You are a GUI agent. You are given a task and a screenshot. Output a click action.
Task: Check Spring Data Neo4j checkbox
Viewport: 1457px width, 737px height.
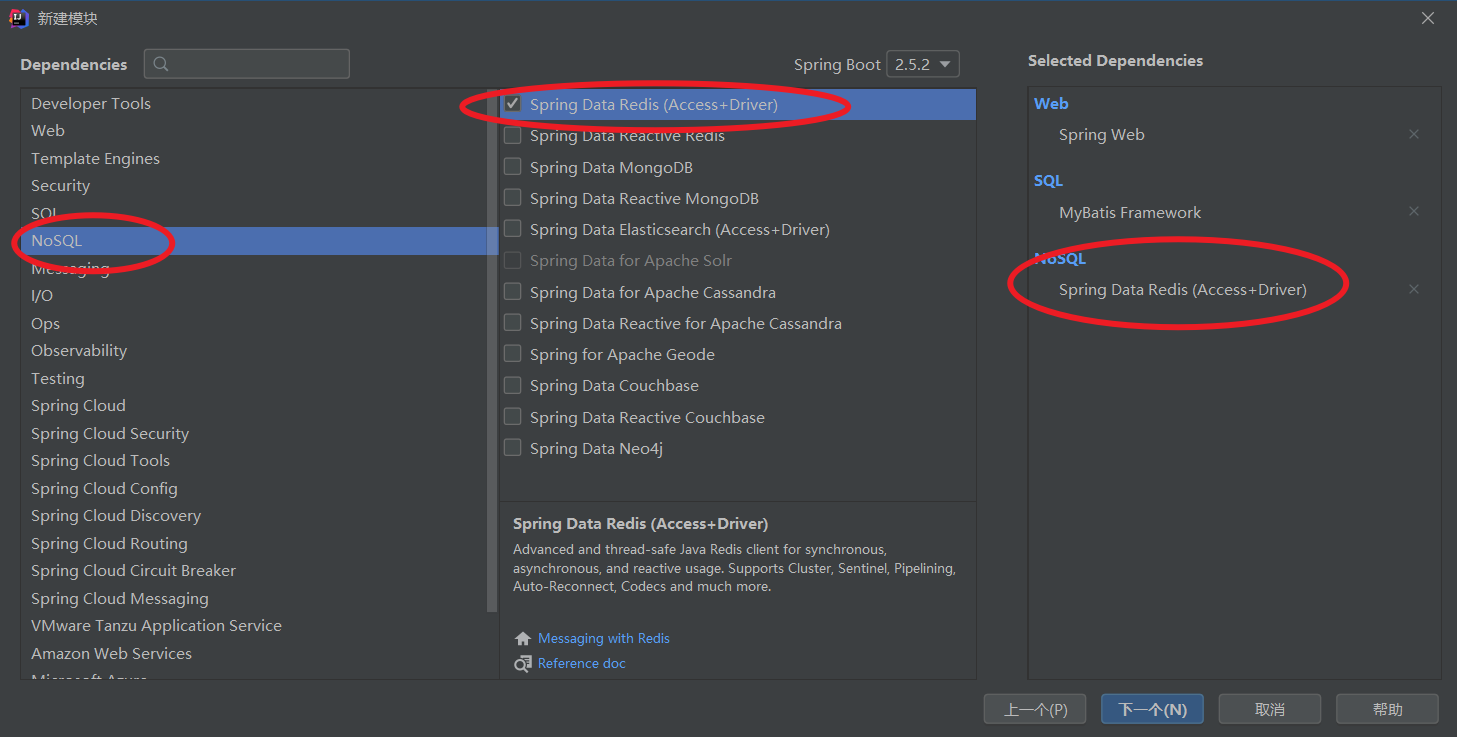pyautogui.click(x=512, y=448)
